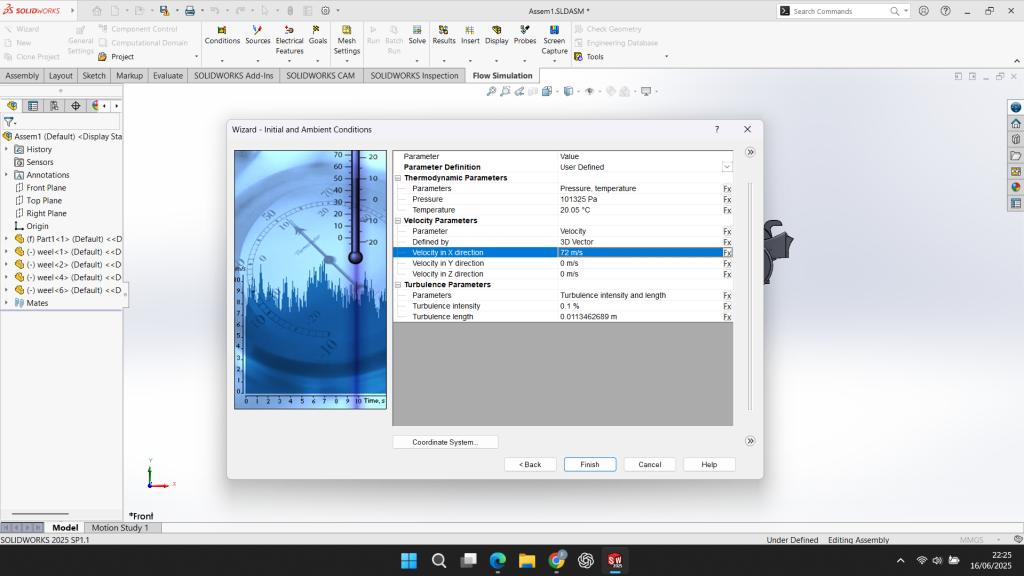Open the Goals tool
The image size is (1024, 576).
pyautogui.click(x=318, y=35)
